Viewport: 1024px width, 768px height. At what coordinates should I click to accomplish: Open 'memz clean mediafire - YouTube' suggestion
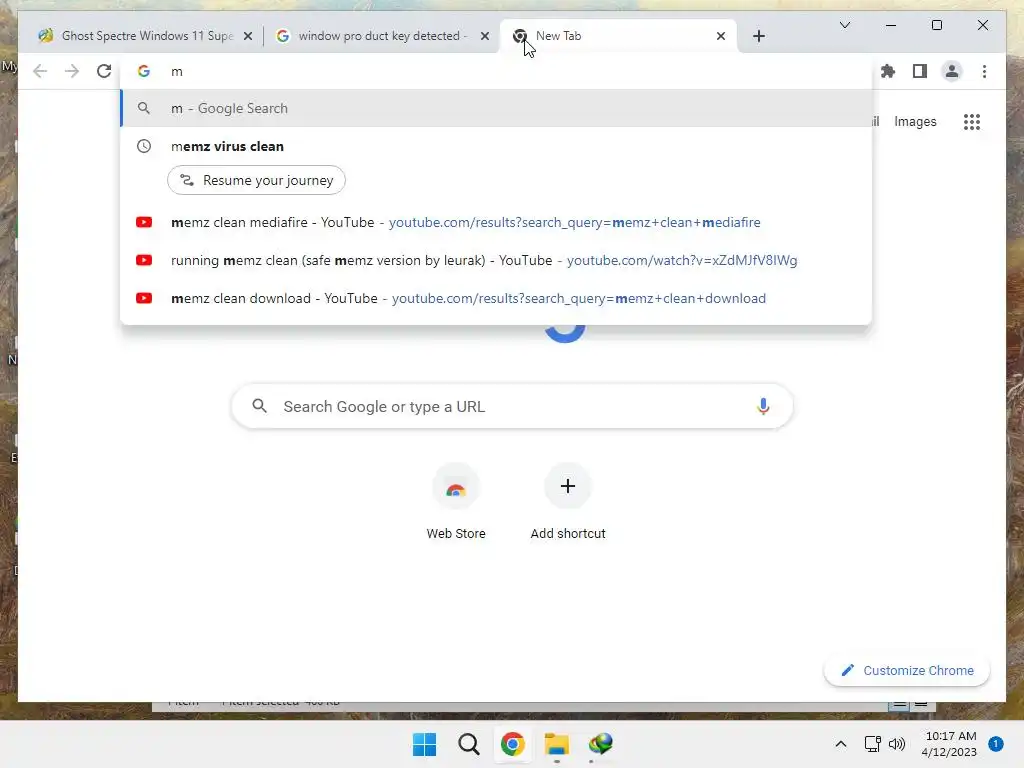tap(496, 223)
